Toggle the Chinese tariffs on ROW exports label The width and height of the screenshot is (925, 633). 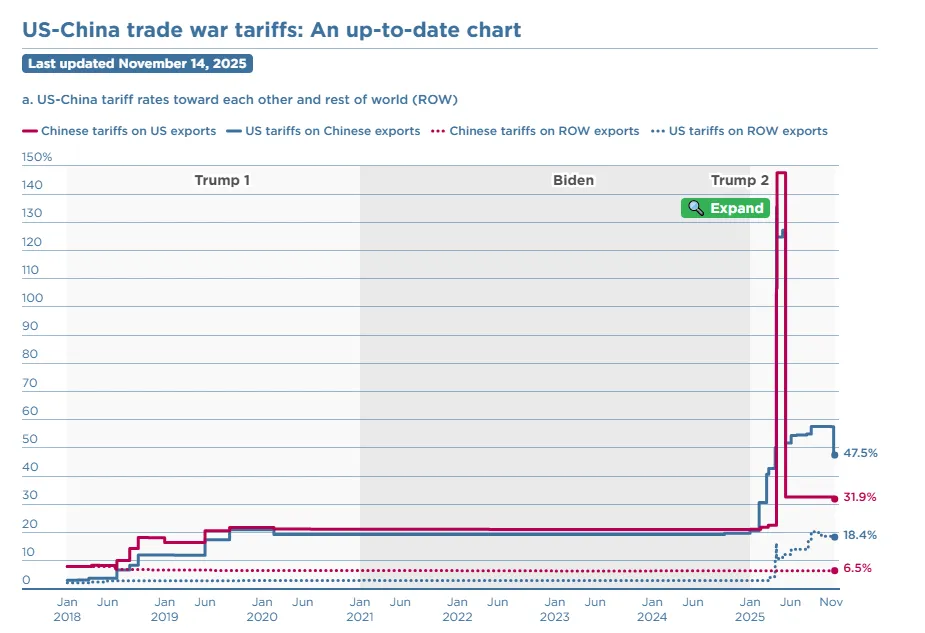[x=544, y=131]
